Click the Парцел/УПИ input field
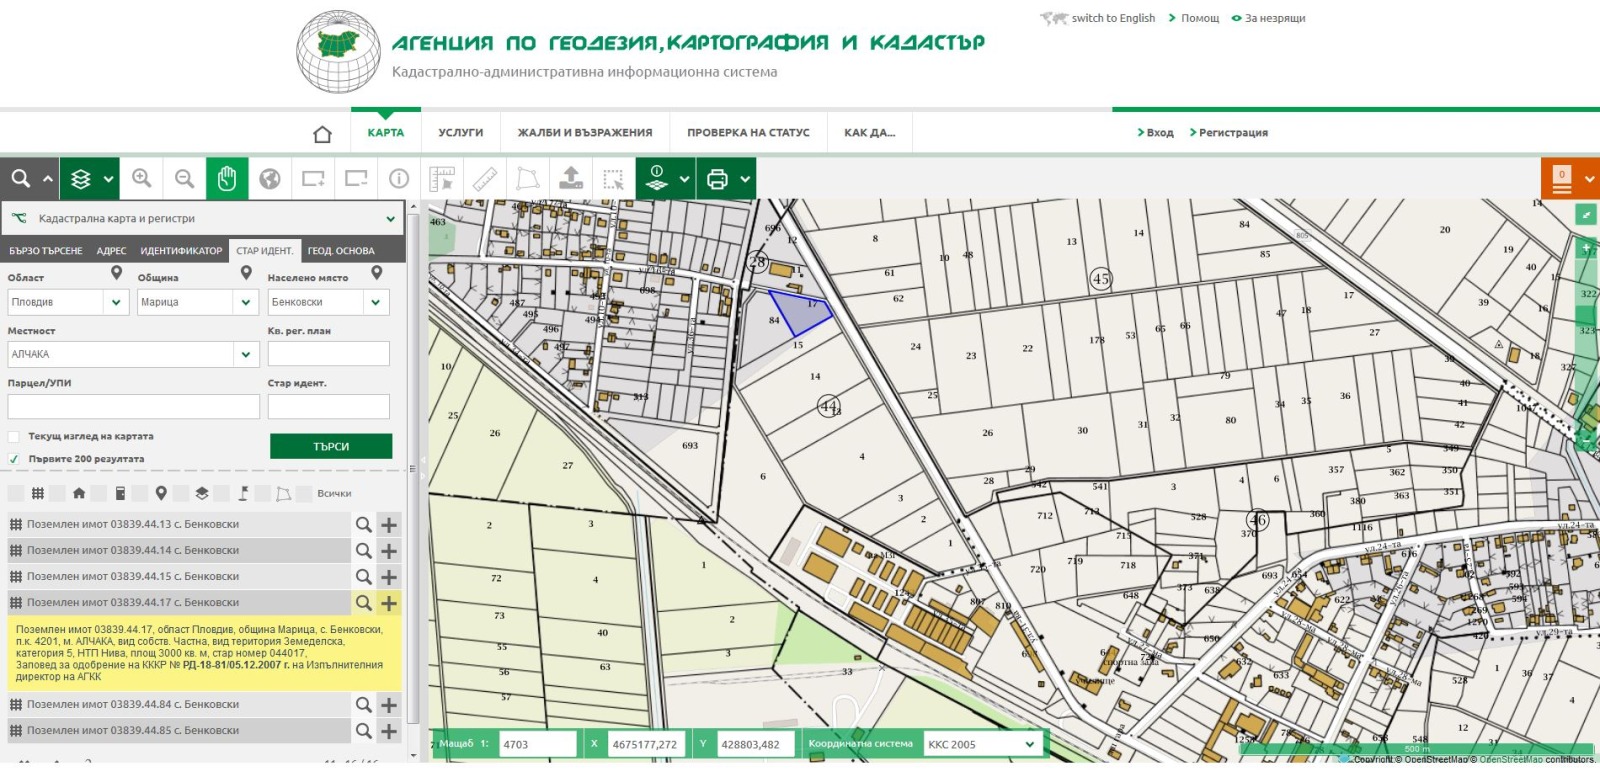 [133, 406]
